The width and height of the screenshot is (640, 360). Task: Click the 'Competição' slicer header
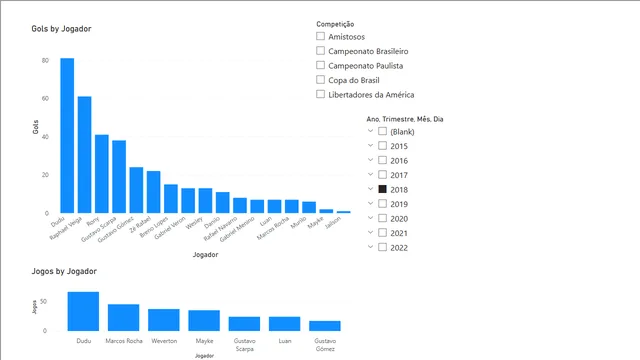pos(335,24)
